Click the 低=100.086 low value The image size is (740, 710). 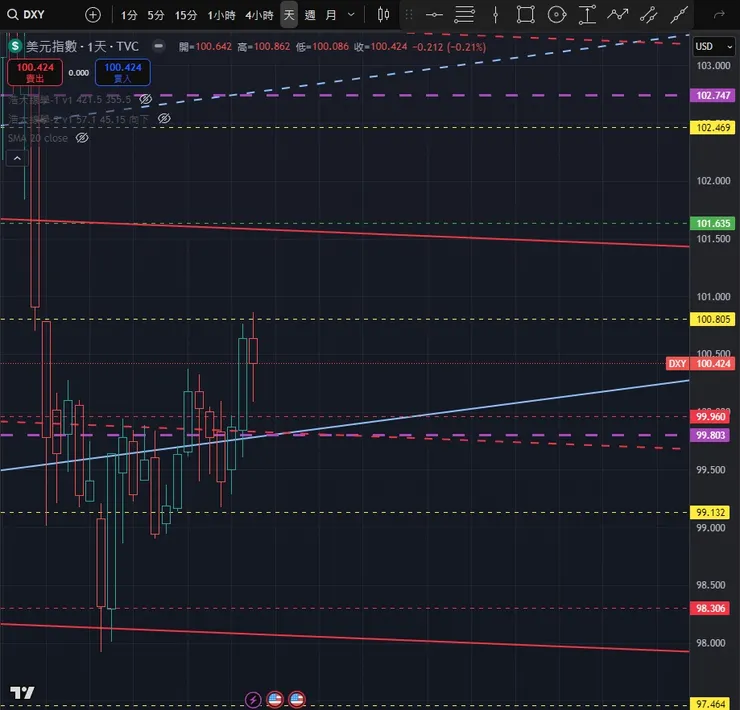[x=322, y=47]
